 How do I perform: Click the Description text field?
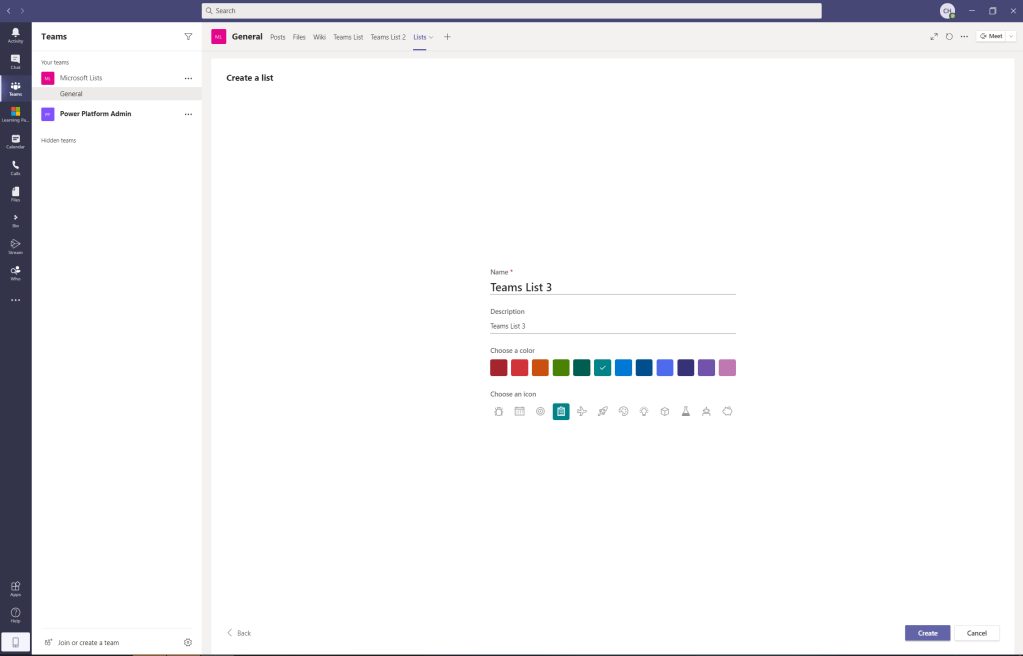click(612, 326)
